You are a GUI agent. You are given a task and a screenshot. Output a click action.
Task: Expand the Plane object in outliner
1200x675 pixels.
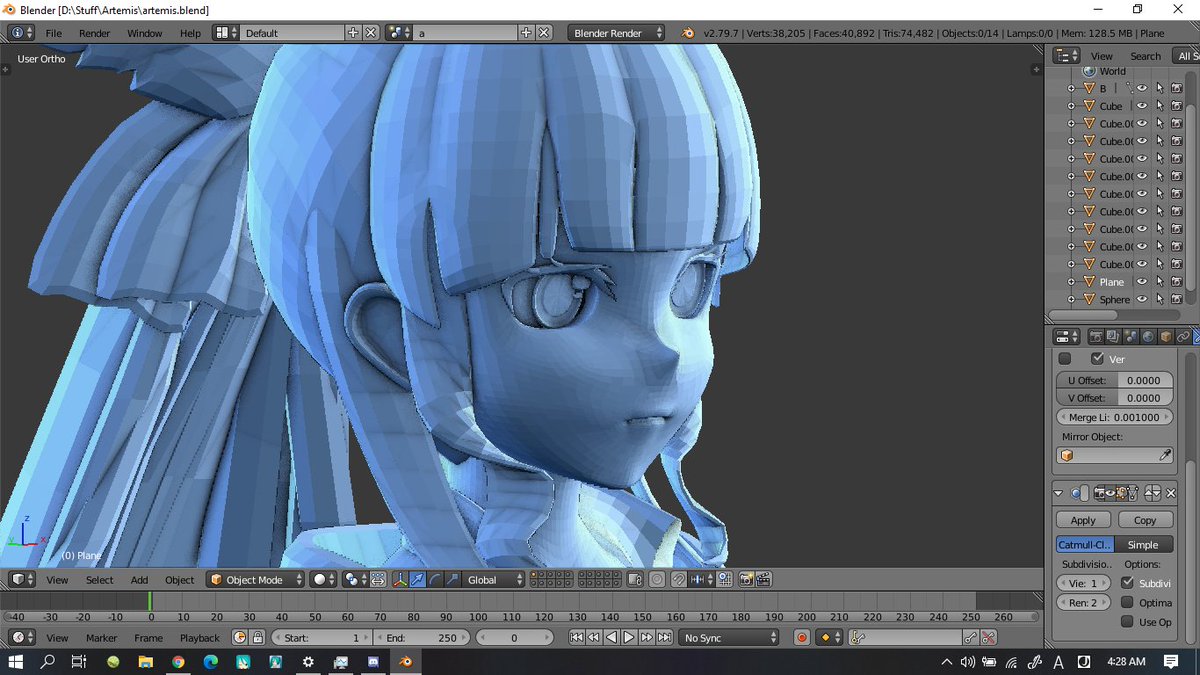(x=1071, y=282)
